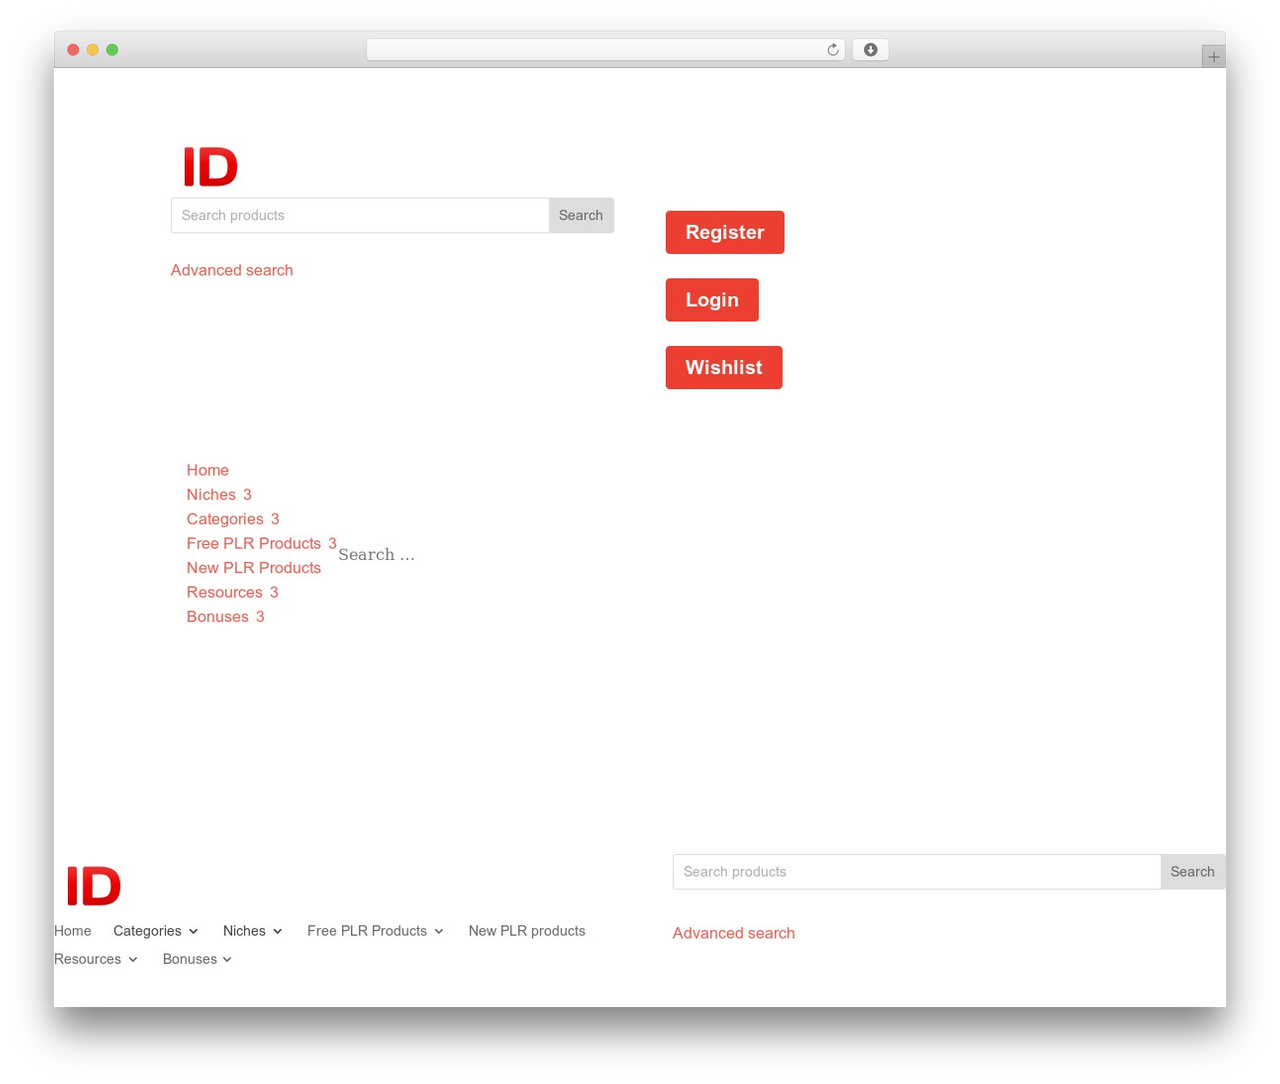Add new browser tab with plus icon
1280x1084 pixels.
(x=1213, y=57)
